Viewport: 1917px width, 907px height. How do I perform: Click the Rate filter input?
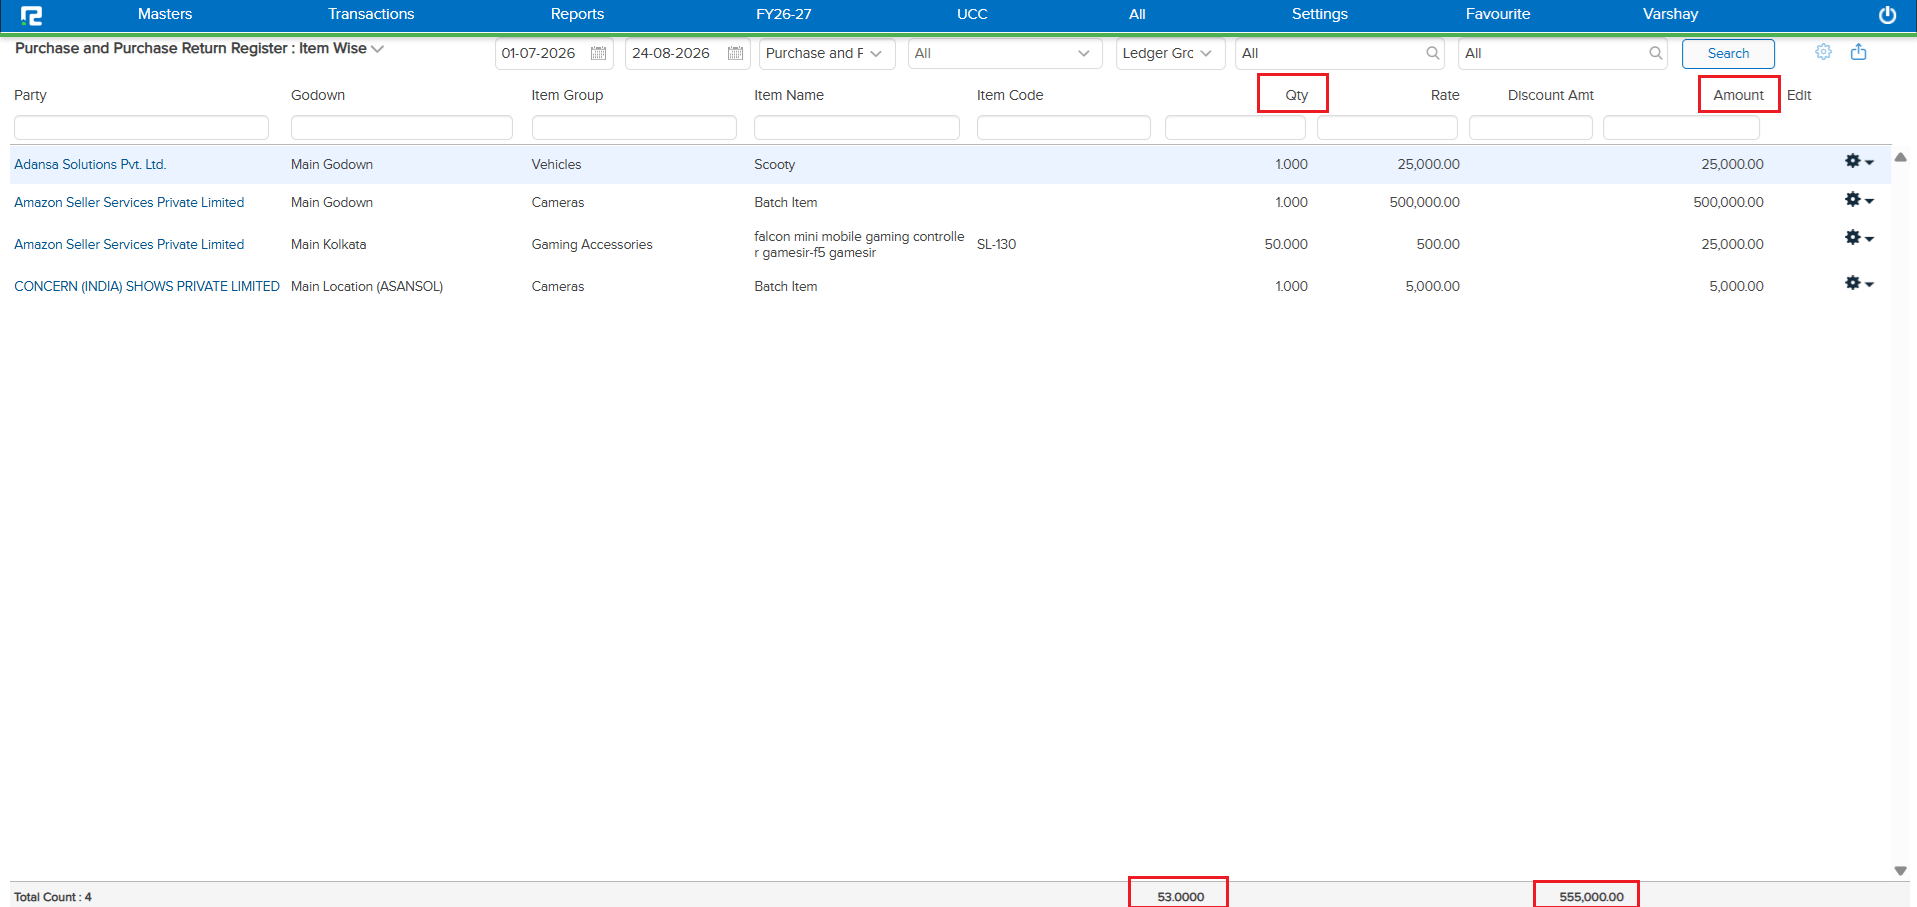(x=1387, y=127)
